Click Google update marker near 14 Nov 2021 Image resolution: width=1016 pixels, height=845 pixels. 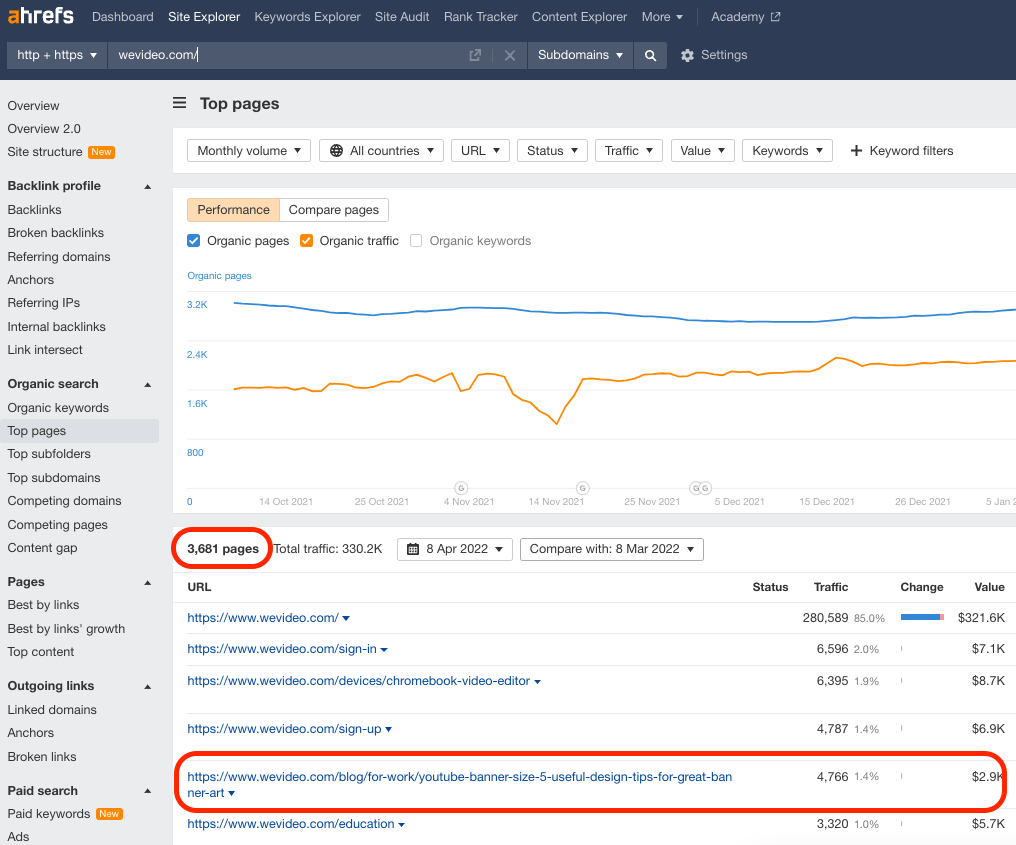[x=583, y=488]
